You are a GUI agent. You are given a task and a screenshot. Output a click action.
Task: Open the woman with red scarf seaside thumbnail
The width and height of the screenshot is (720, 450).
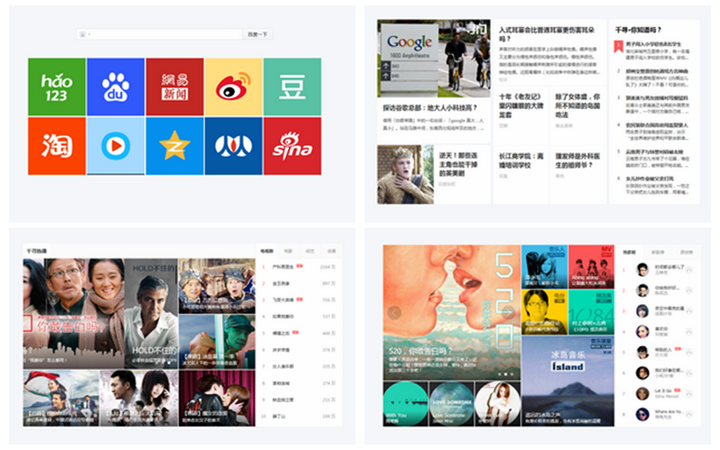[61, 399]
